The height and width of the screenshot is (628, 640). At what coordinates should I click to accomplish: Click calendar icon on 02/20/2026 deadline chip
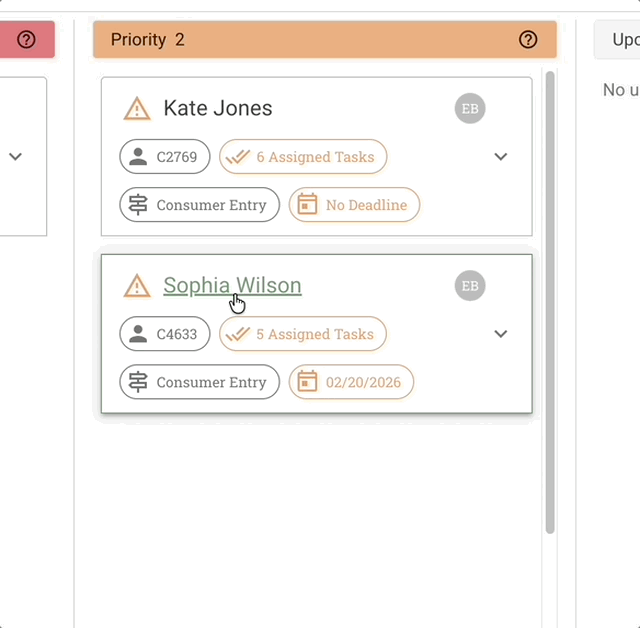[x=308, y=382]
